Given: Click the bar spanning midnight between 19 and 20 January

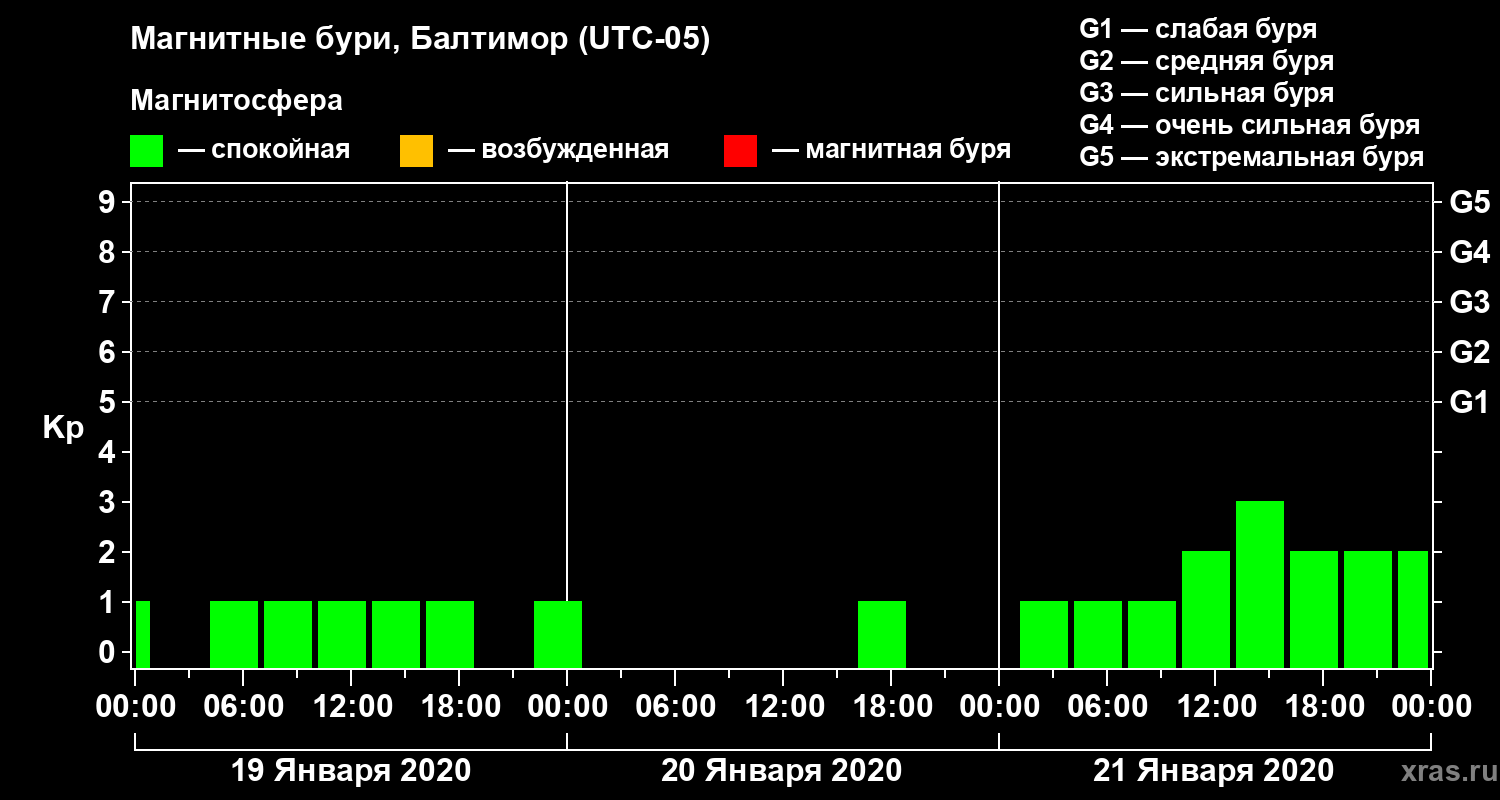Looking at the screenshot, I should coord(558,634).
